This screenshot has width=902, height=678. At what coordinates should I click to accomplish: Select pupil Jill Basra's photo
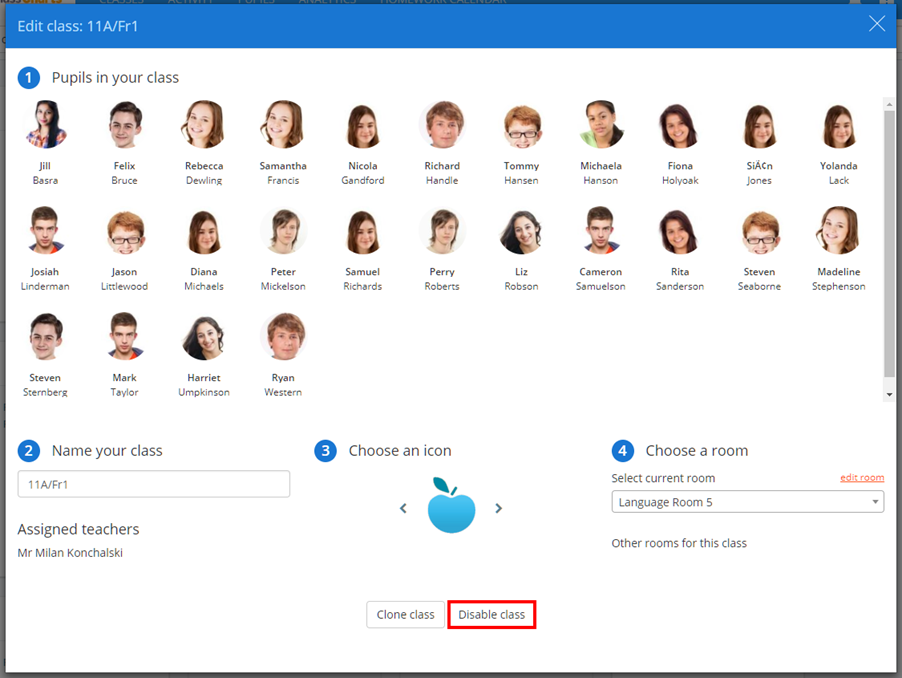coord(44,125)
